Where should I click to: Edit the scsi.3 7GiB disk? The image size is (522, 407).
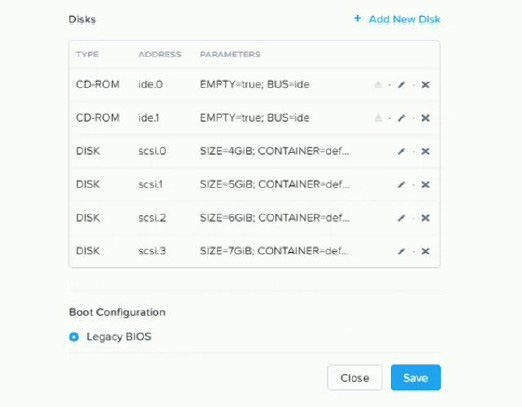[401, 251]
